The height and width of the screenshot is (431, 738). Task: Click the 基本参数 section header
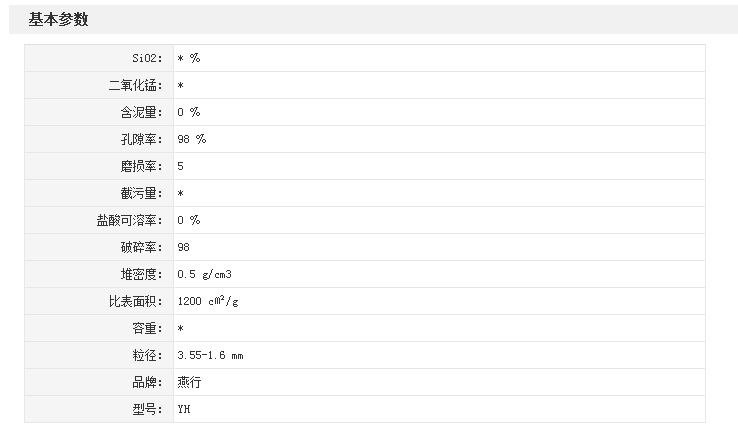[58, 19]
